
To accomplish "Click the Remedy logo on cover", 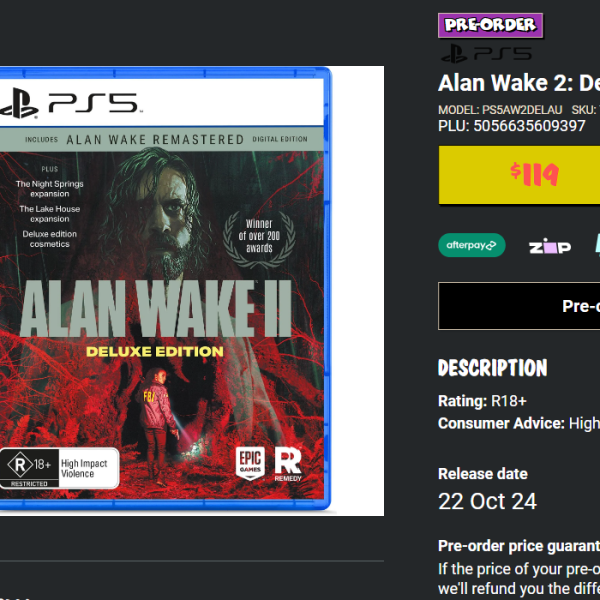I will coord(288,464).
